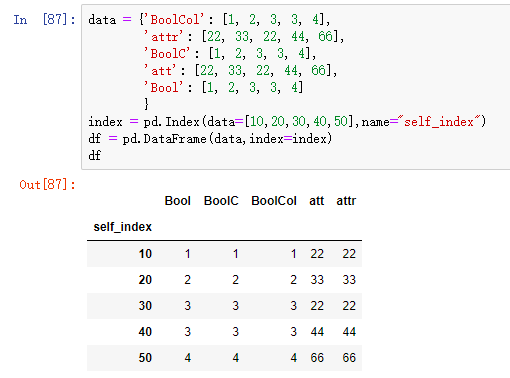Click BoolC value in row 10
This screenshot has width=510, height=378.
pos(236,254)
